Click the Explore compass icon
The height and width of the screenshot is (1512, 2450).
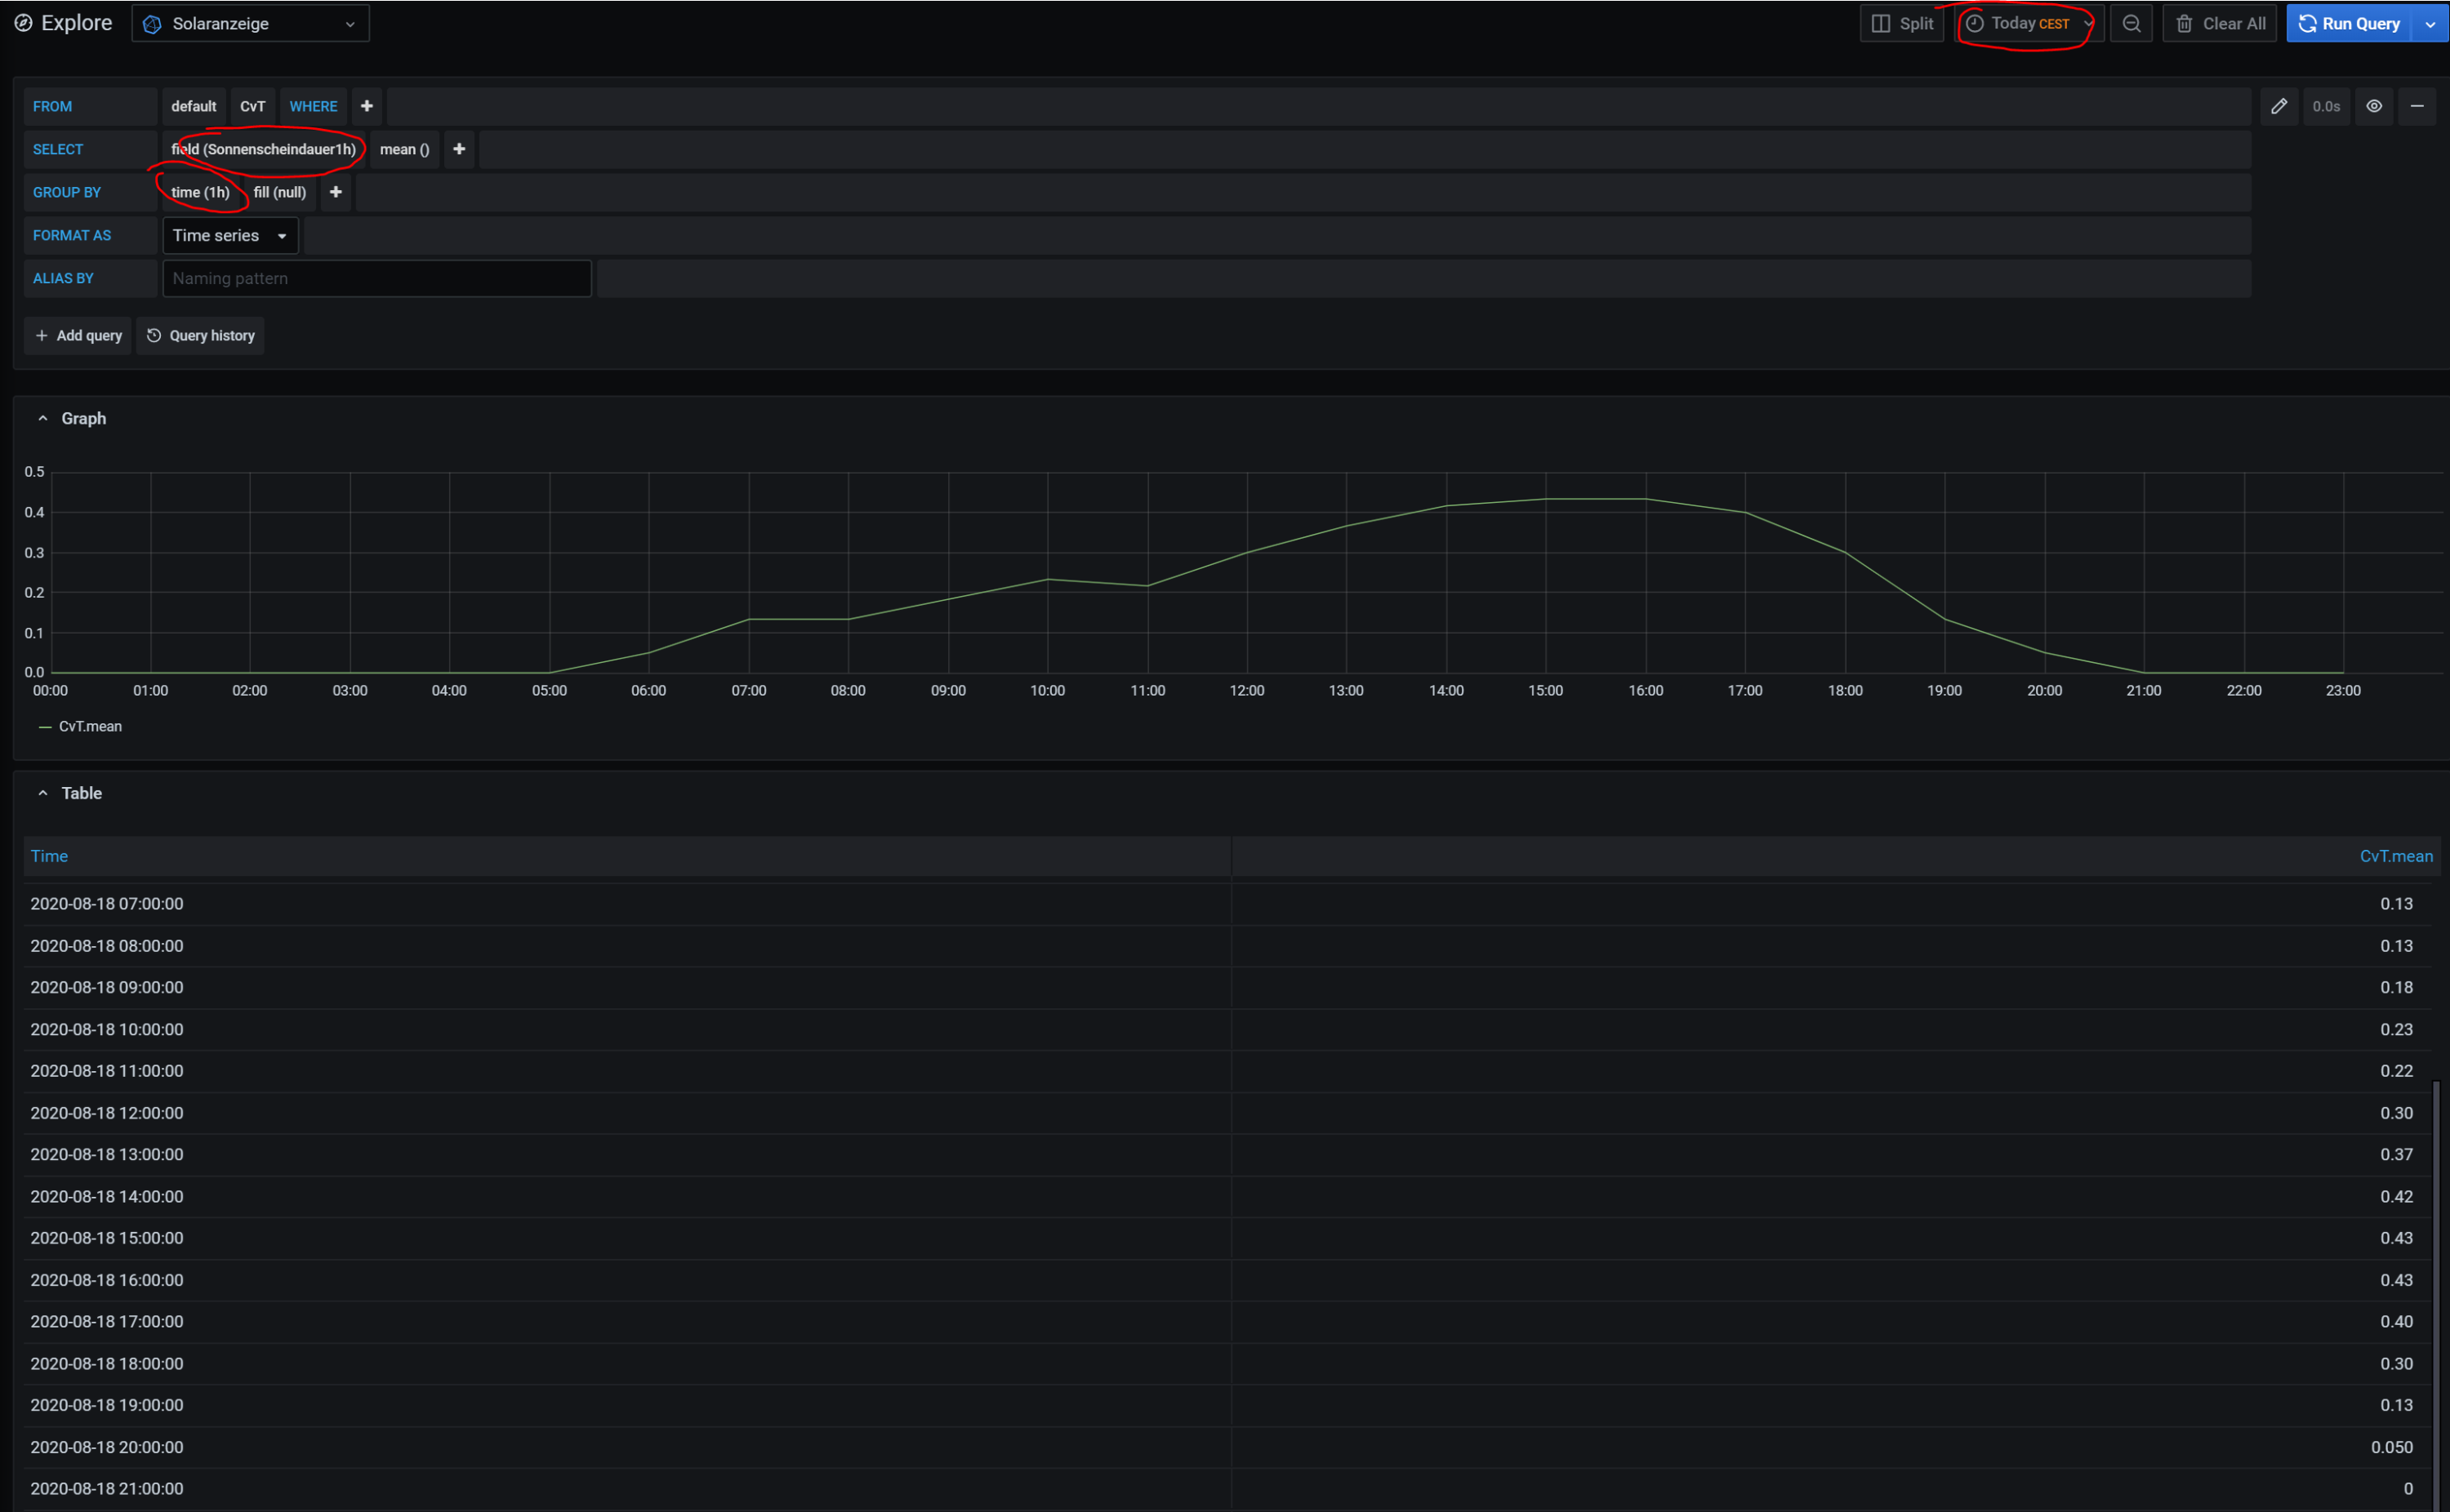click(23, 23)
